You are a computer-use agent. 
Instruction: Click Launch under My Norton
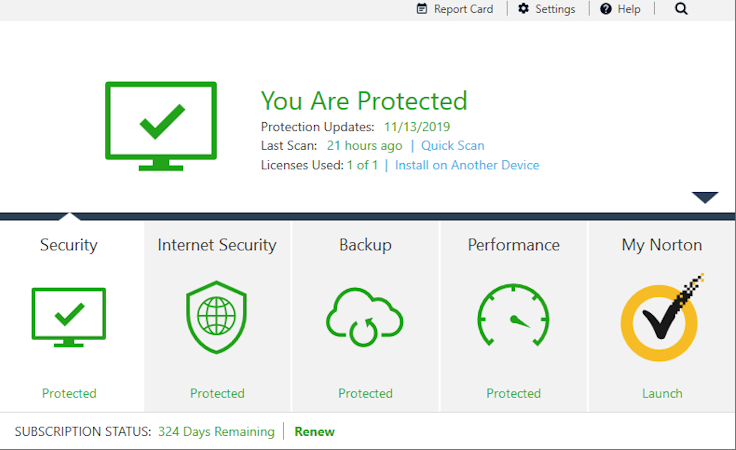point(662,393)
